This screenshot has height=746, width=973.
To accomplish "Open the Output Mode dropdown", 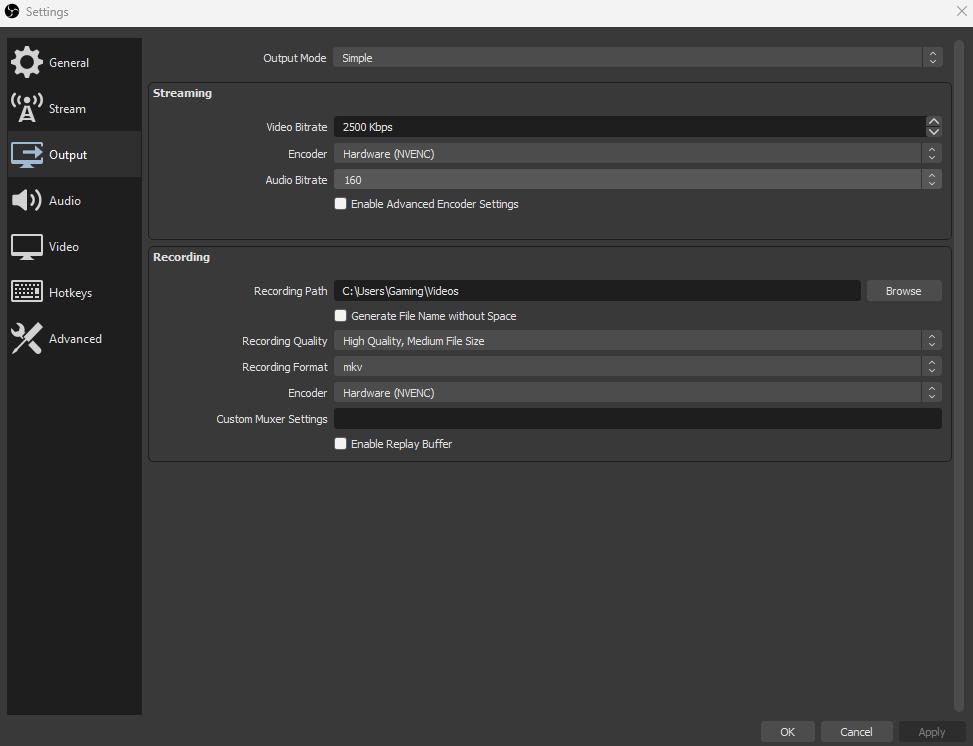I will (x=638, y=58).
